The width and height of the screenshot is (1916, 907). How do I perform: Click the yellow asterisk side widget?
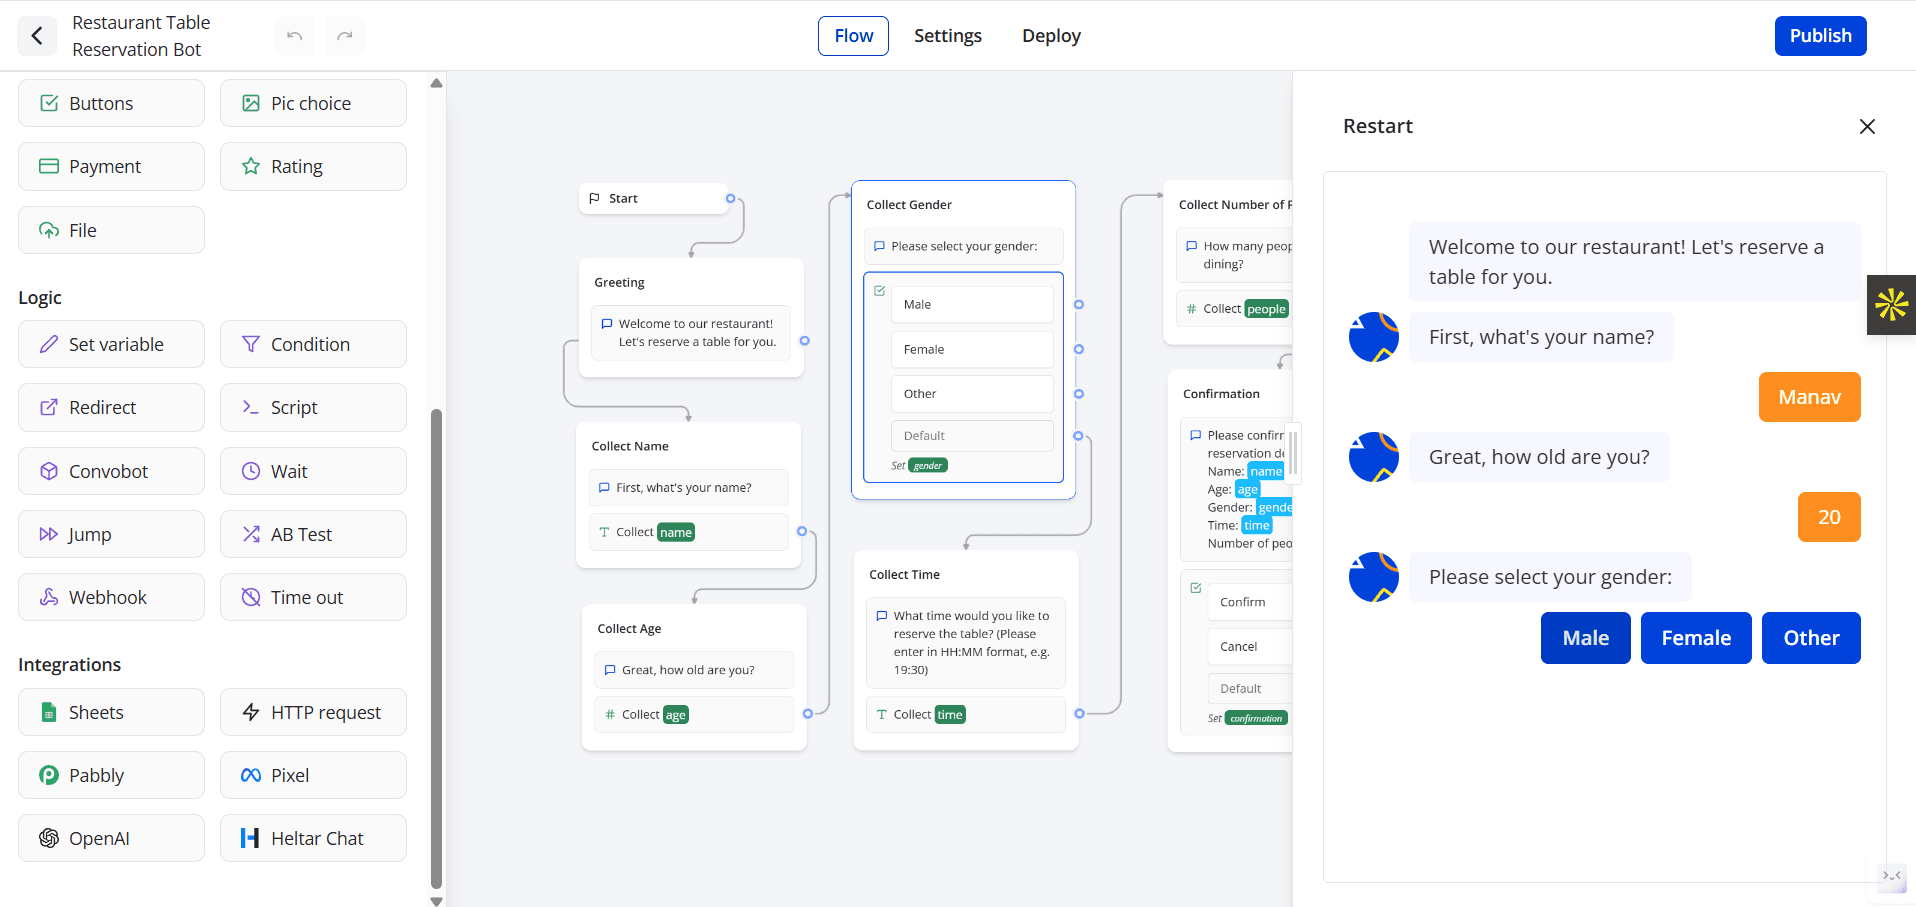click(x=1891, y=304)
